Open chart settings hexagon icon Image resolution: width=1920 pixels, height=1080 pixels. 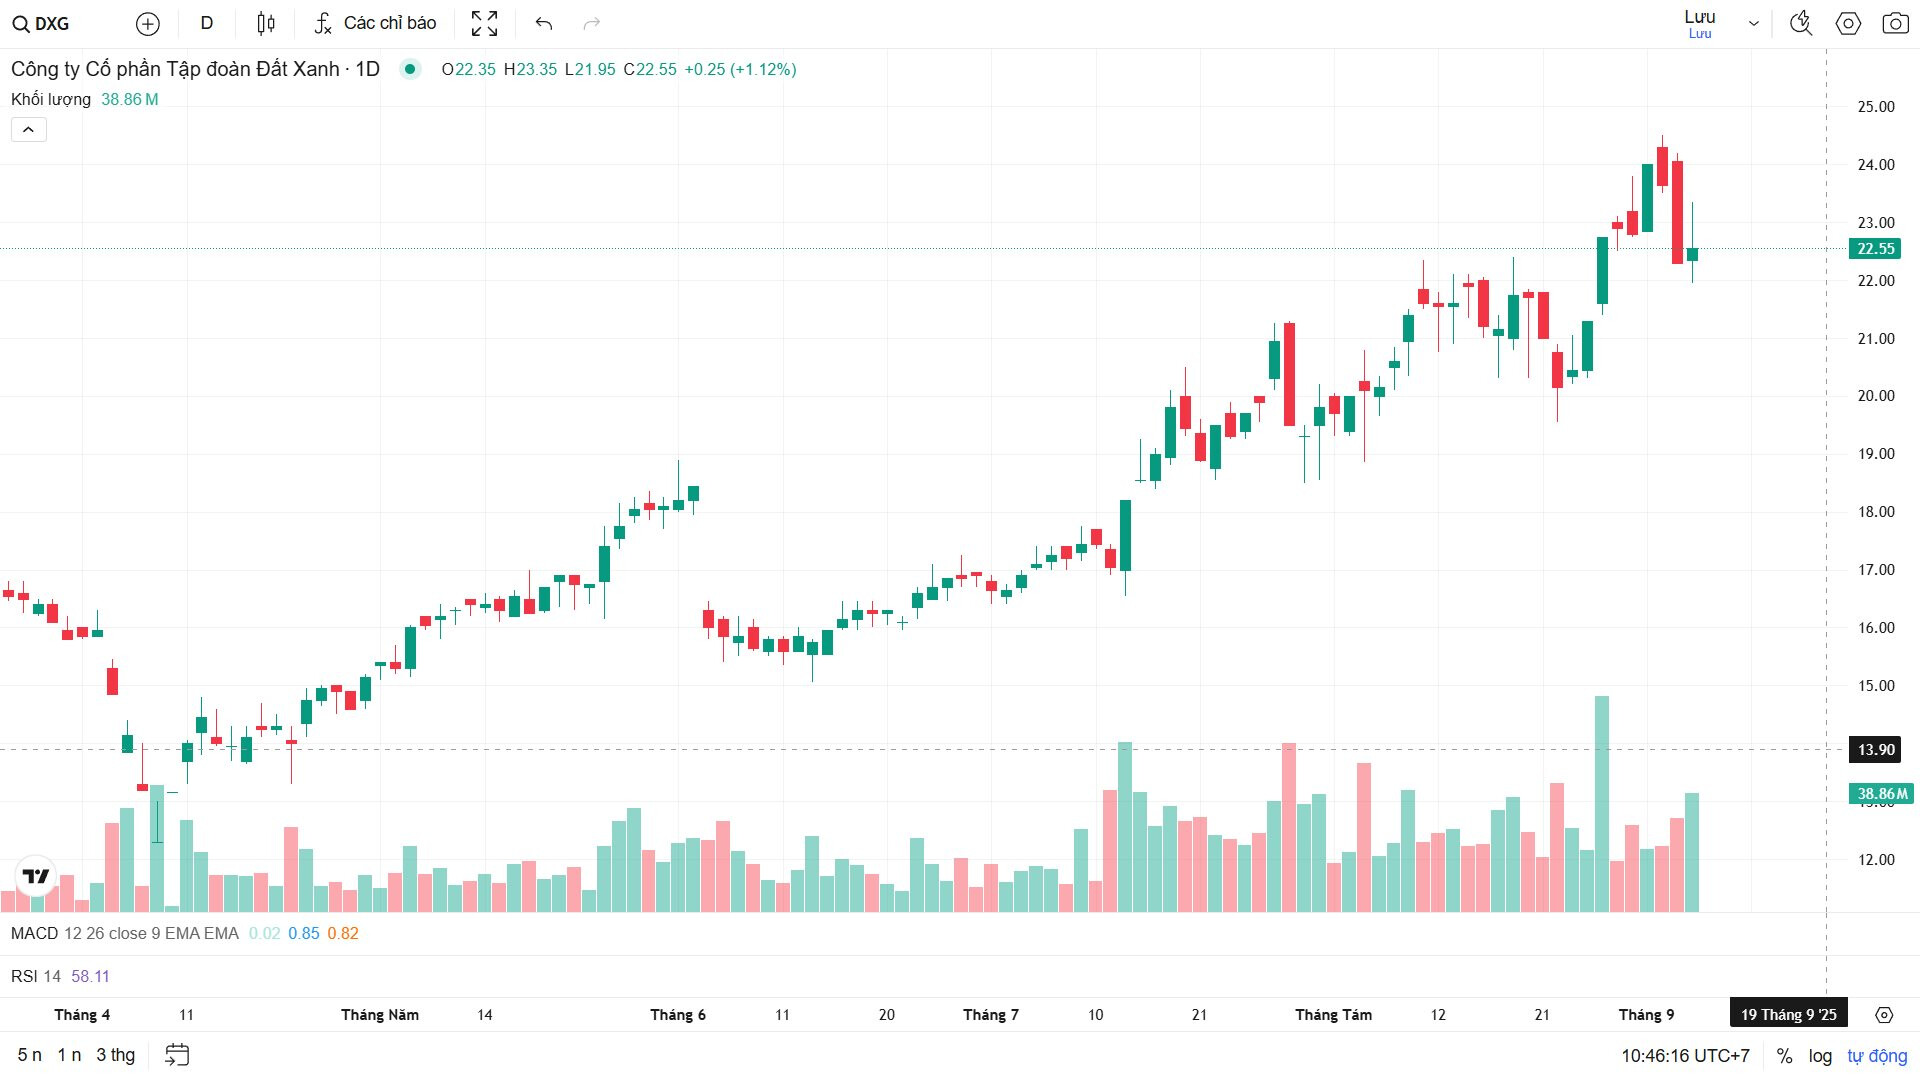1848,23
